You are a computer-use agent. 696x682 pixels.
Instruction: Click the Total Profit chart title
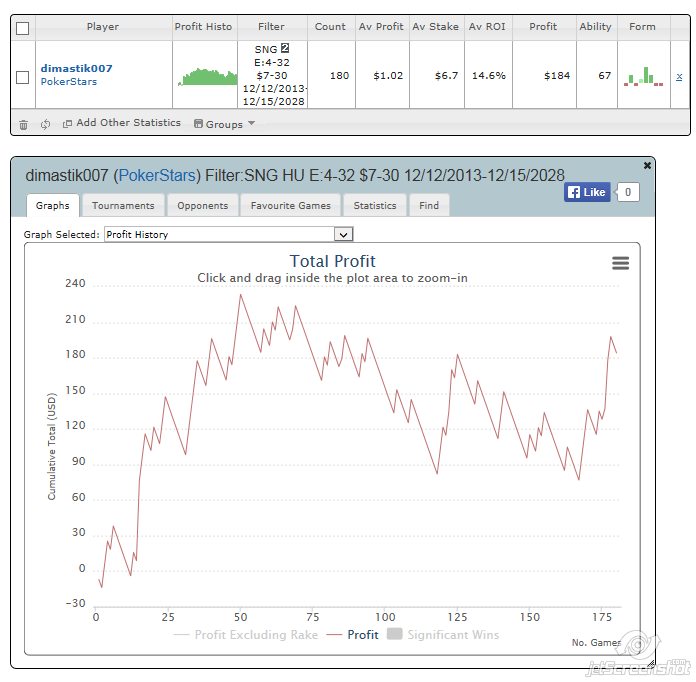(332, 261)
